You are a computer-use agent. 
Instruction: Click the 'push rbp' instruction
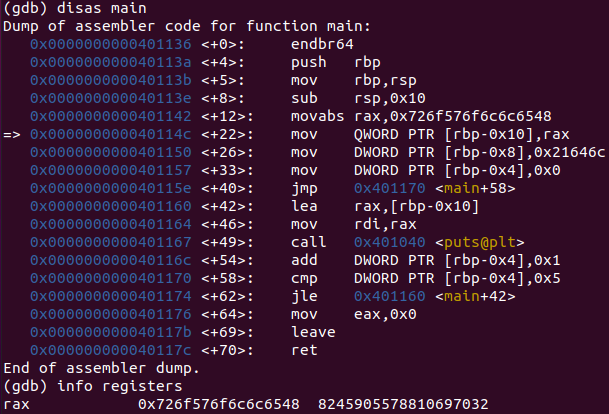336,63
